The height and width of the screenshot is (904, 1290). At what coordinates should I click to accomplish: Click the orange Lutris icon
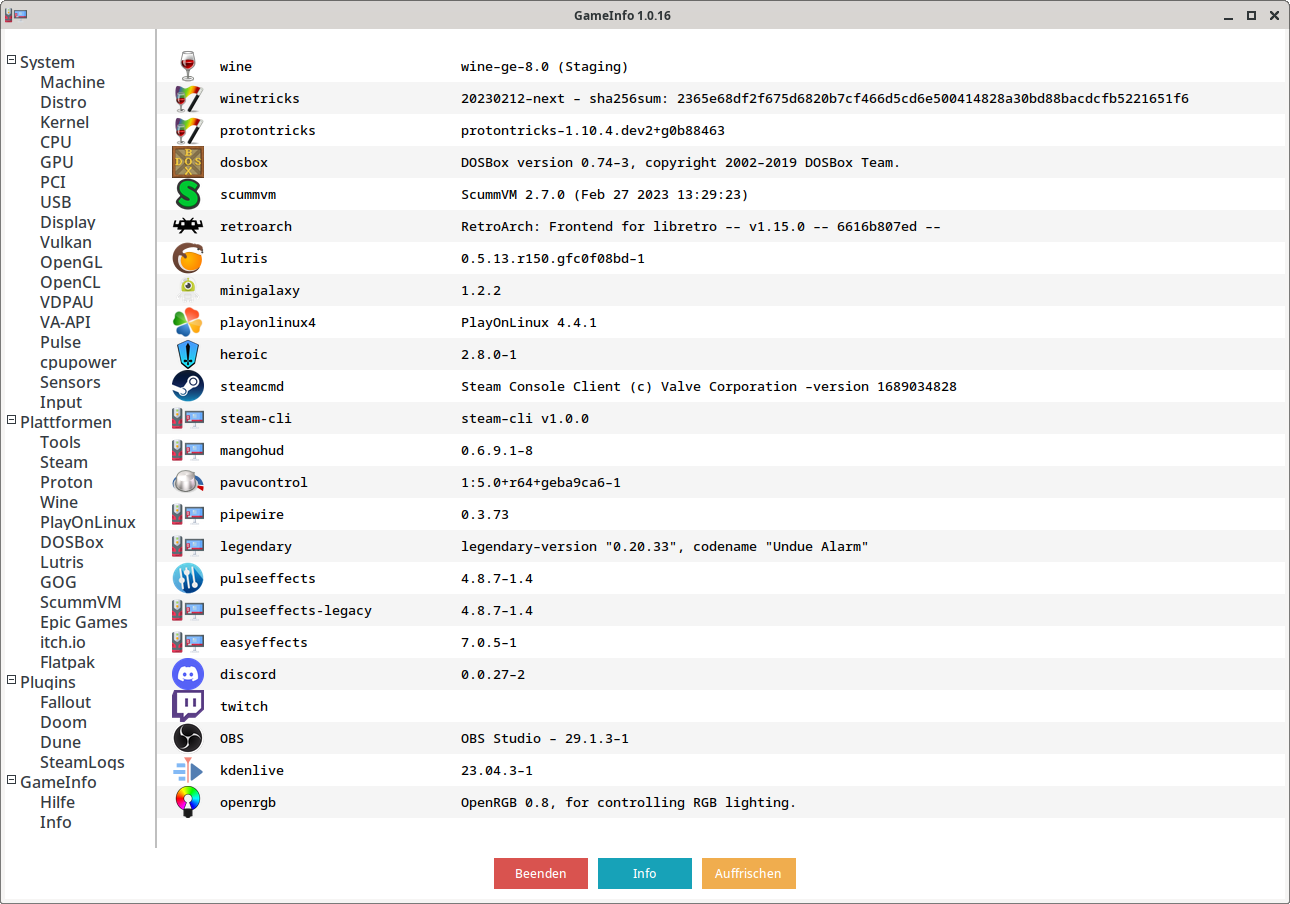[188, 258]
